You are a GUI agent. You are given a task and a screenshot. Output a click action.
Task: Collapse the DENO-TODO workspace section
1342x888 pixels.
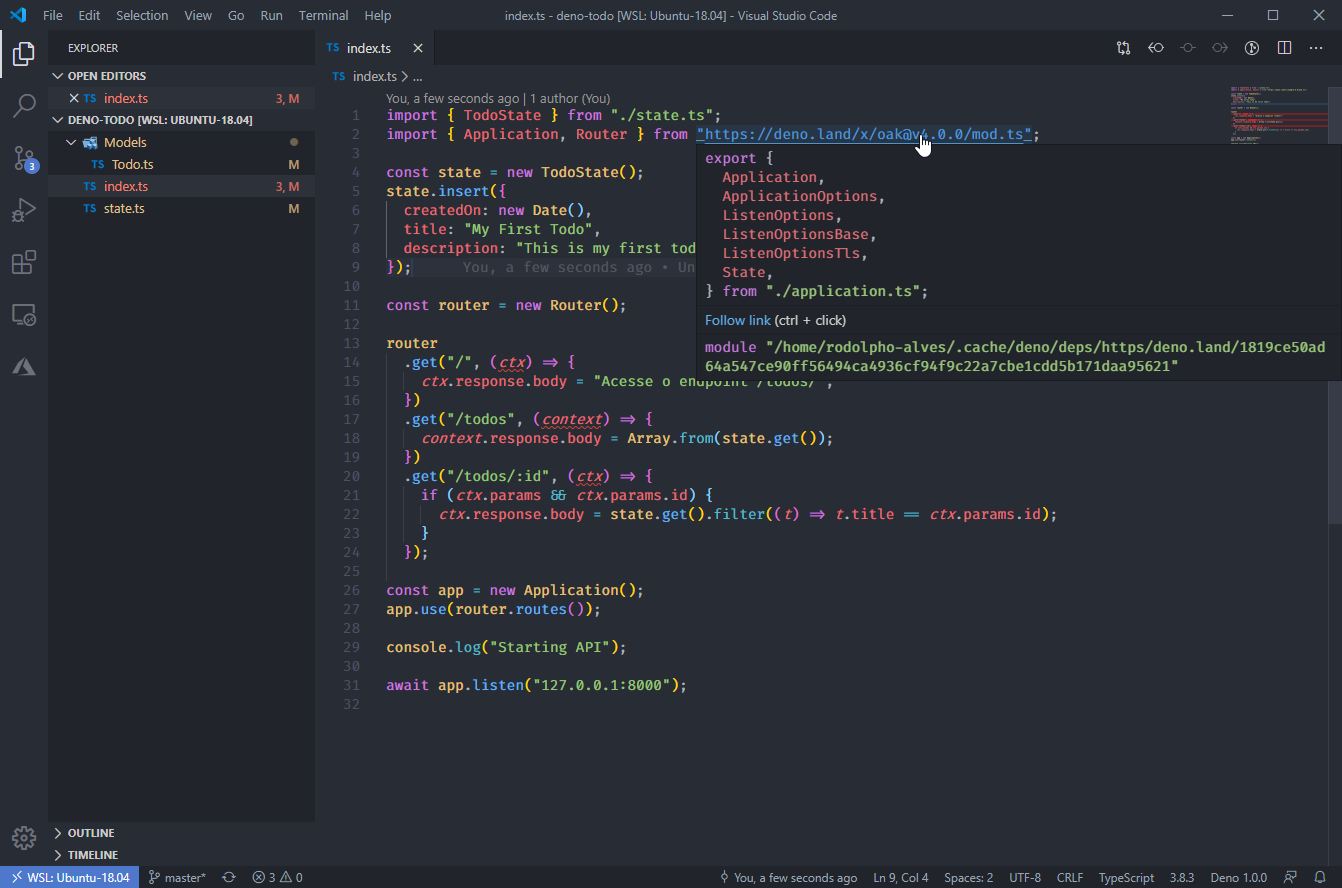[x=182, y=120]
